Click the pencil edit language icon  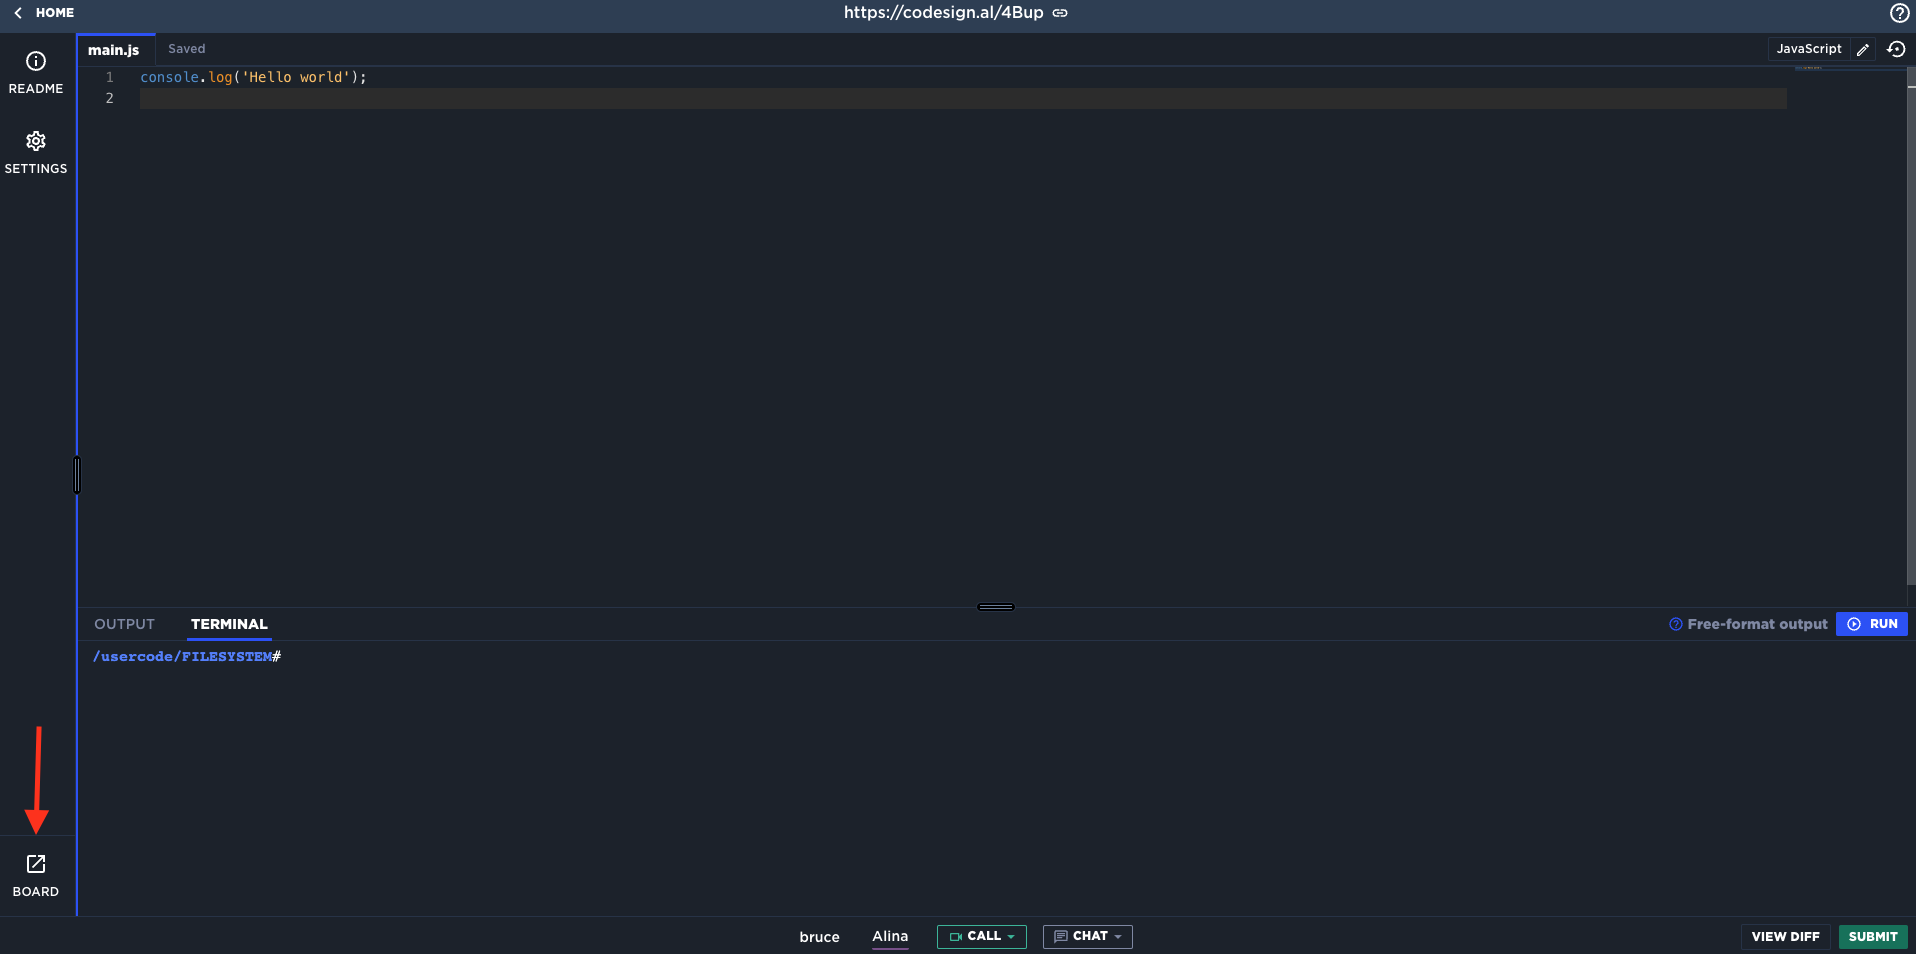tap(1862, 49)
